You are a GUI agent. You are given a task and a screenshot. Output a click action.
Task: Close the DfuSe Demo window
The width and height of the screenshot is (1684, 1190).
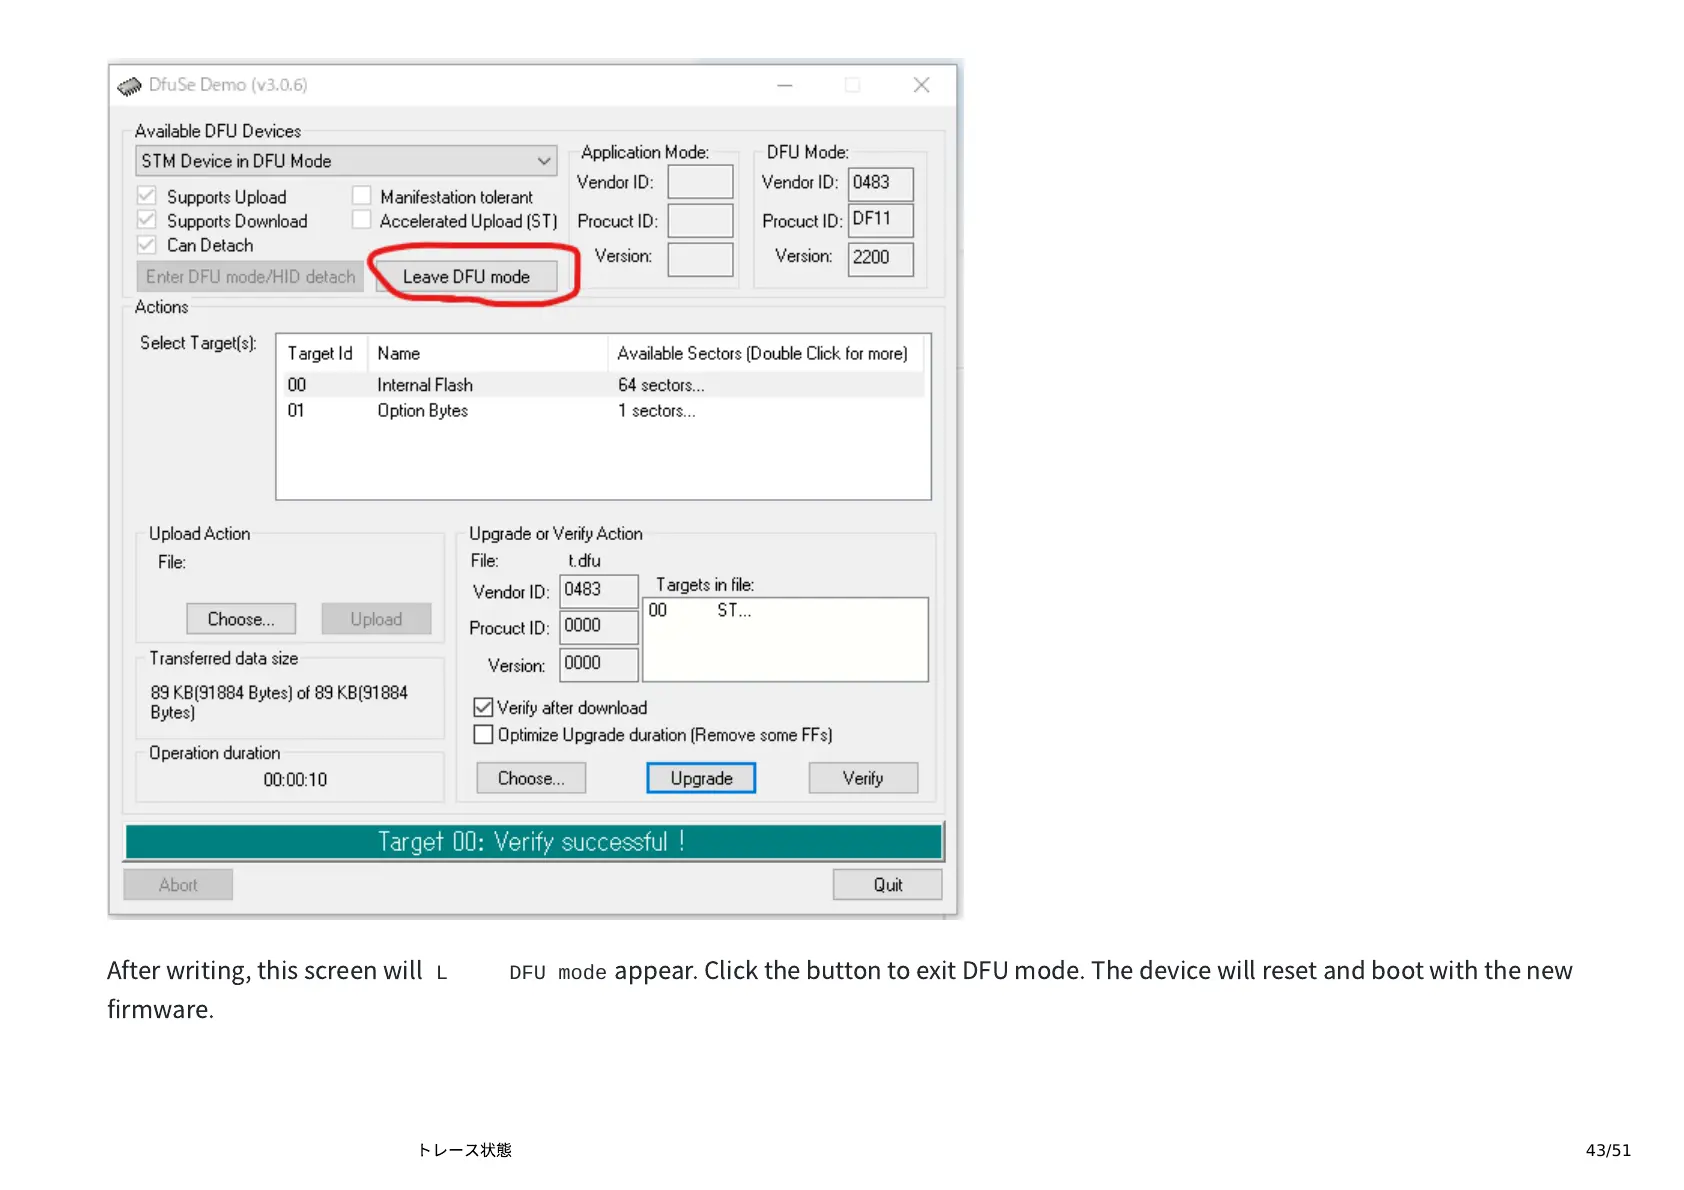pyautogui.click(x=921, y=86)
